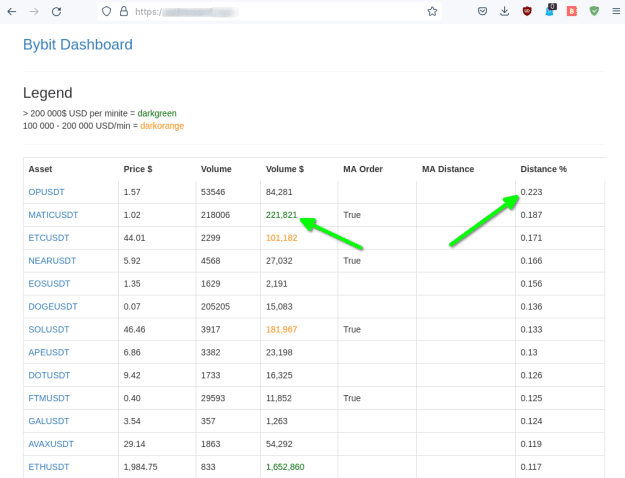Viewport: 625px width, 478px height.
Task: Select the green 221,821 volume value
Action: click(x=281, y=215)
